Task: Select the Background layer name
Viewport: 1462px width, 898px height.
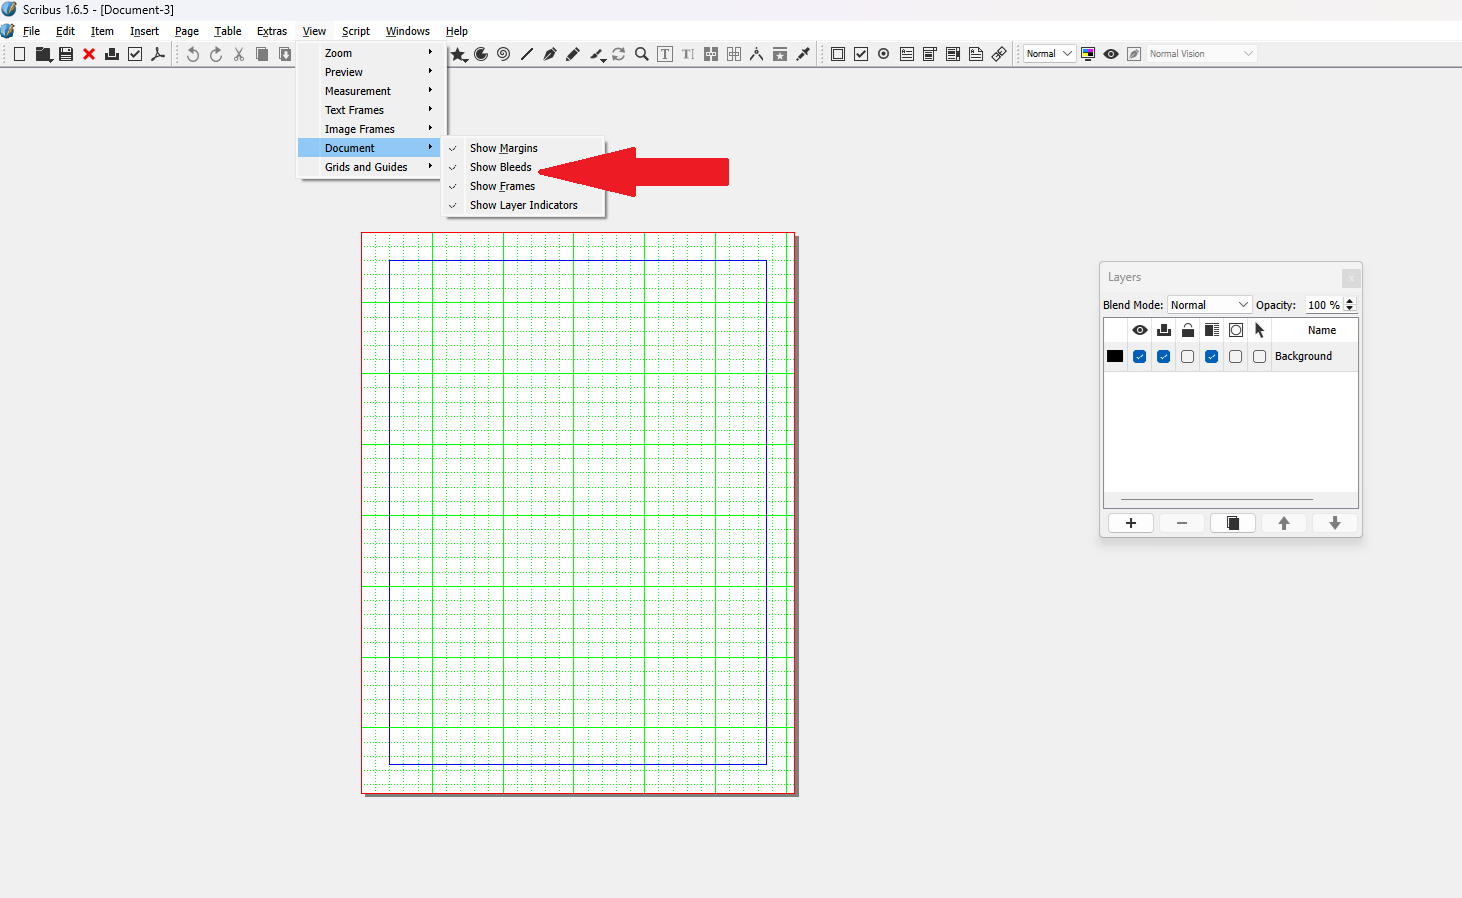Action: 1303,356
